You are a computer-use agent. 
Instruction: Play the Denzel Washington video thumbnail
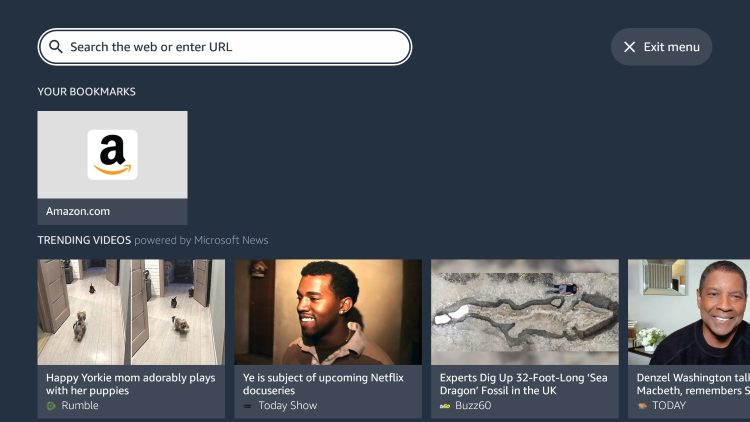(689, 312)
